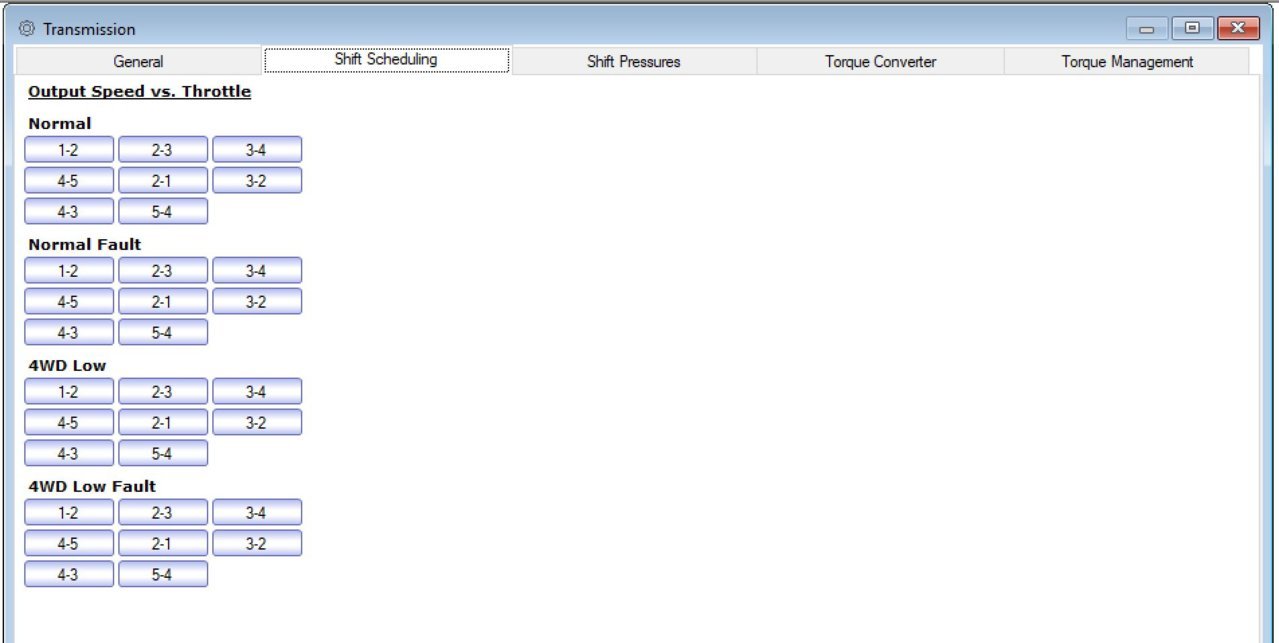Viewport: 1279px width, 643px height.
Task: Click 4-5 under Normal Fault
Action: [x=69, y=302]
